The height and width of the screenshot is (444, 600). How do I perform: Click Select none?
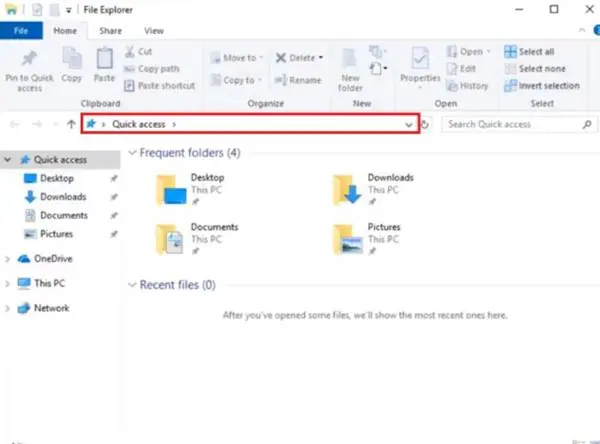(535, 69)
